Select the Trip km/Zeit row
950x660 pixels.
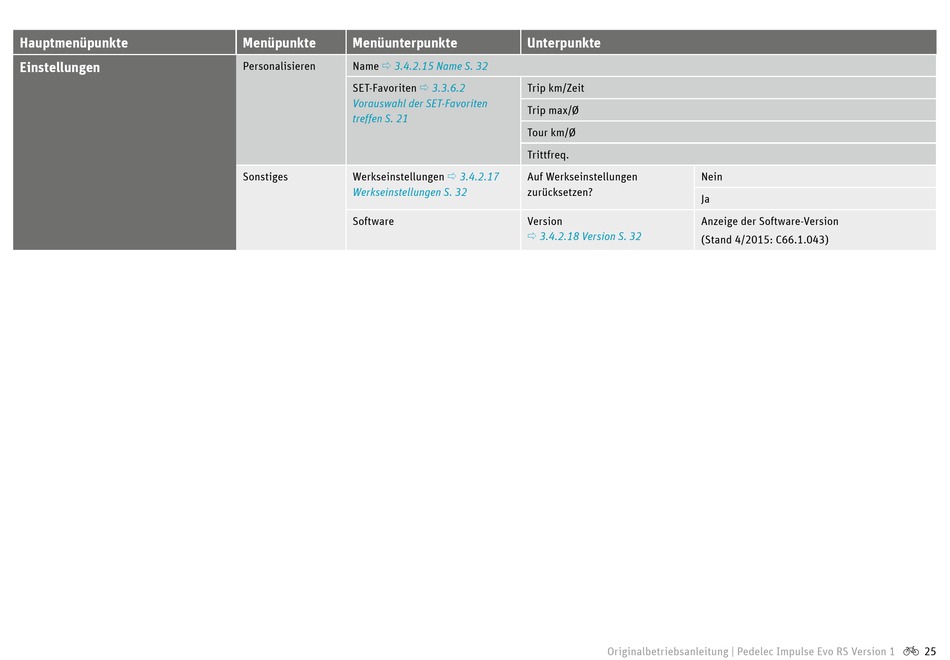(x=556, y=88)
